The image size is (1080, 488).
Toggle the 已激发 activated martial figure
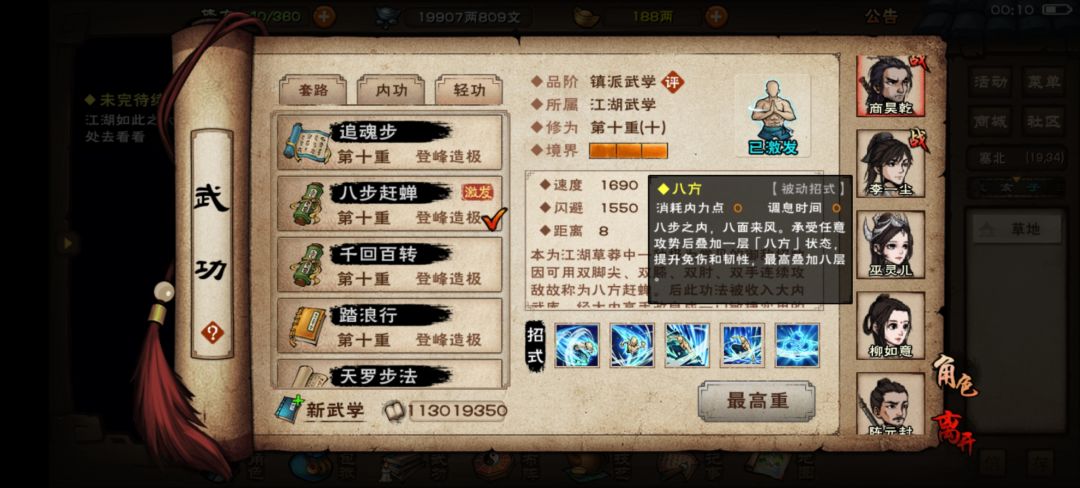[x=772, y=116]
